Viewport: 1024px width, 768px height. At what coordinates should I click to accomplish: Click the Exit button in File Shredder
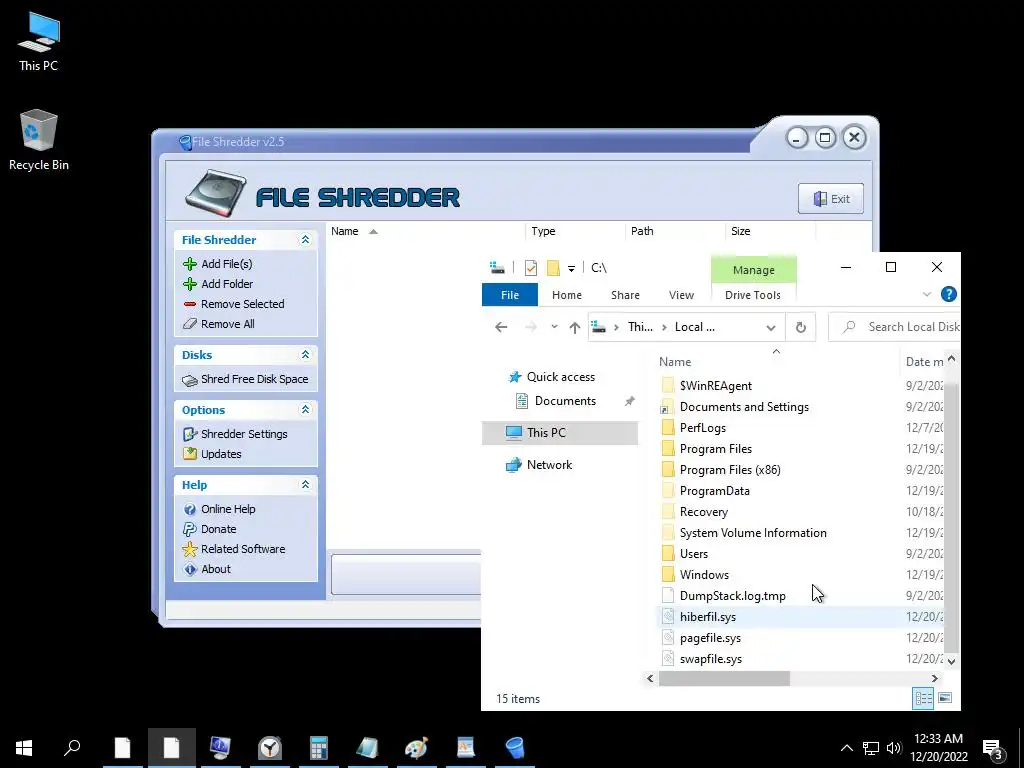831,199
